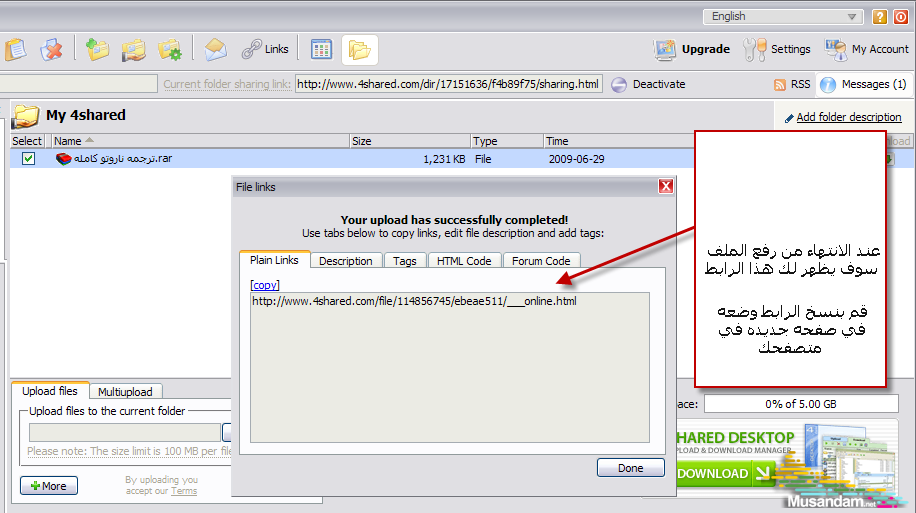
Task: Open the Links chain toolbar item
Action: 265,49
